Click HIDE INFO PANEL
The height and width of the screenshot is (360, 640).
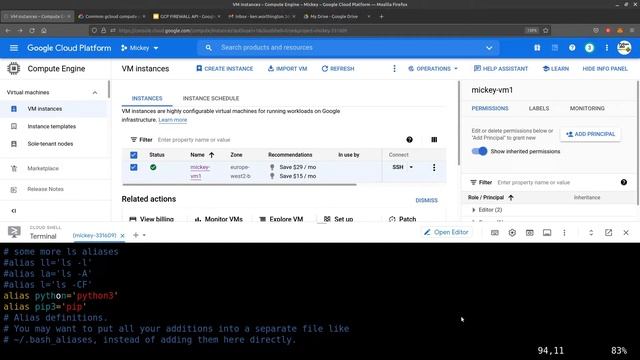tap(605, 69)
